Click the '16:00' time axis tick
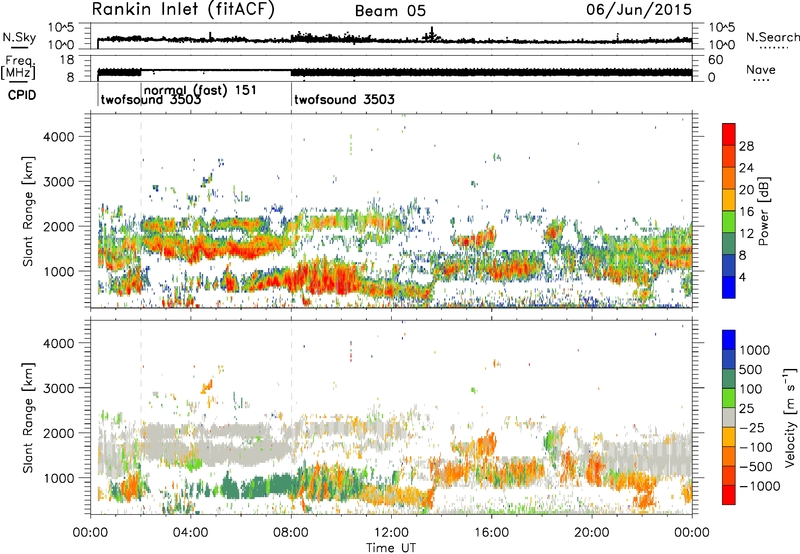 tap(492, 533)
